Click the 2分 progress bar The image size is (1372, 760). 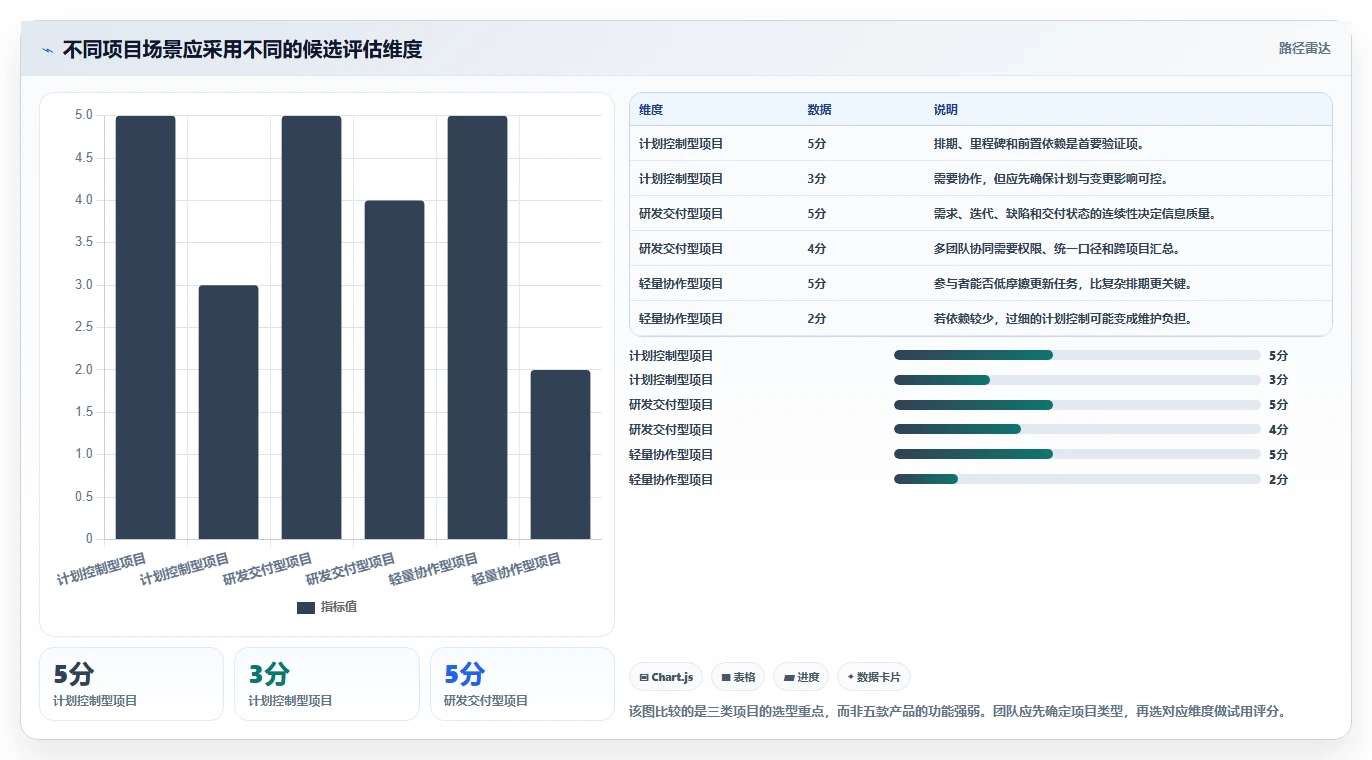coord(1077,480)
